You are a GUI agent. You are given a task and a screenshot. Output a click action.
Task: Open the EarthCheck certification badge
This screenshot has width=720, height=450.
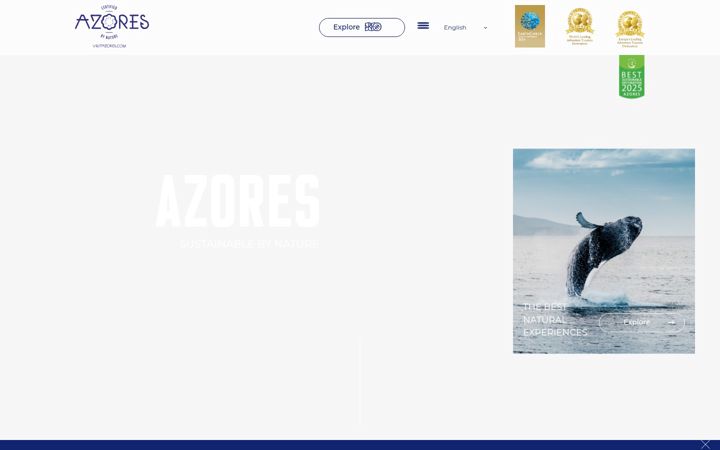(x=530, y=26)
